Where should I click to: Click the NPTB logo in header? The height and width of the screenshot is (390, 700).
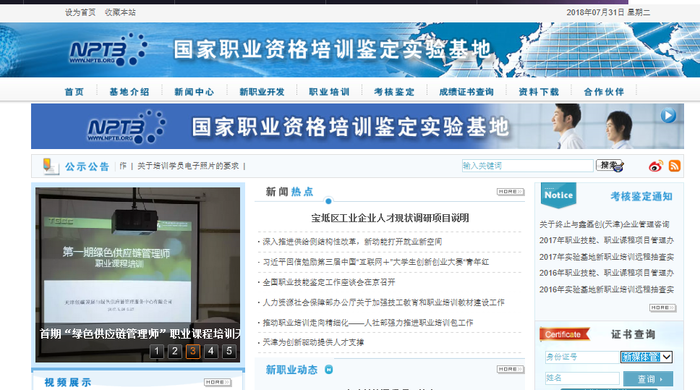tap(108, 50)
